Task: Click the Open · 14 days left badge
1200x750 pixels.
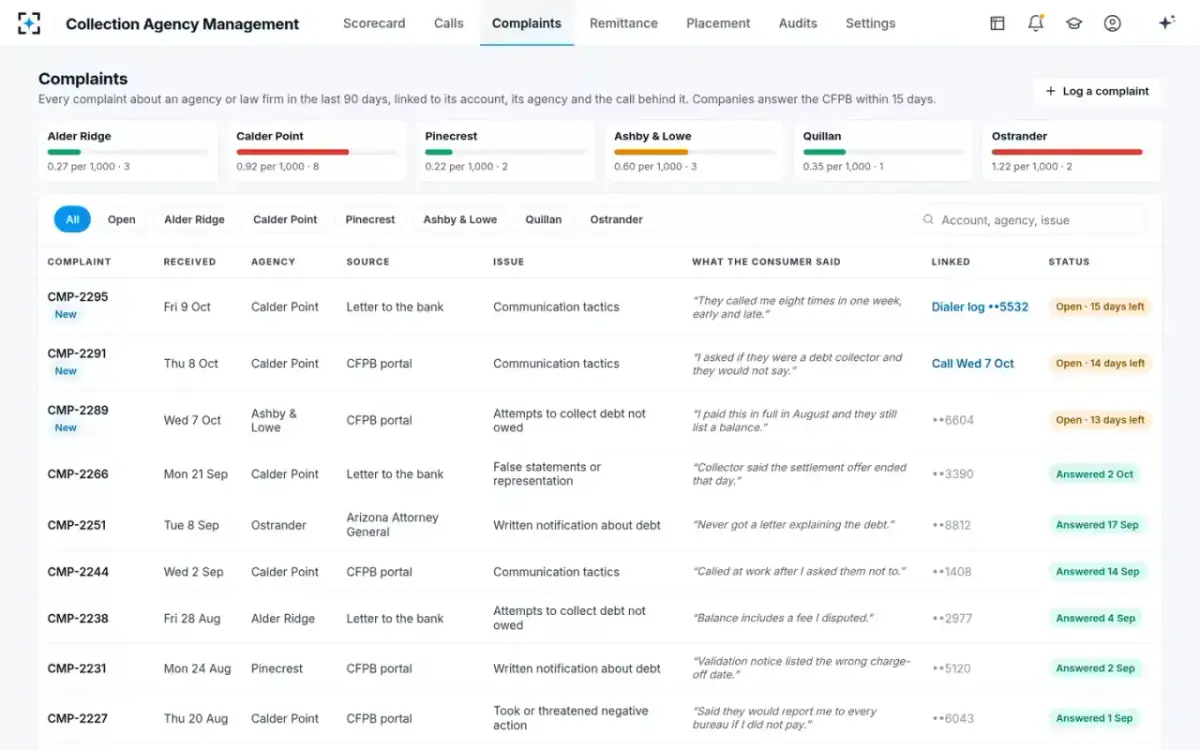Action: point(1100,364)
